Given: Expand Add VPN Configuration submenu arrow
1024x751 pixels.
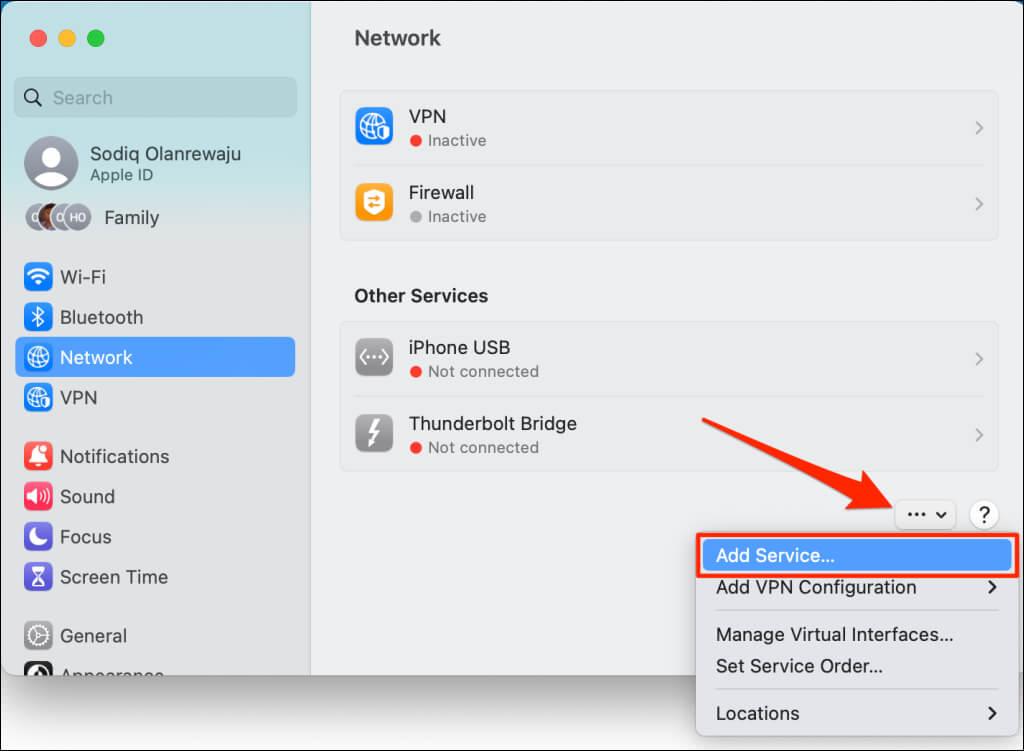Looking at the screenshot, I should pyautogui.click(x=992, y=587).
